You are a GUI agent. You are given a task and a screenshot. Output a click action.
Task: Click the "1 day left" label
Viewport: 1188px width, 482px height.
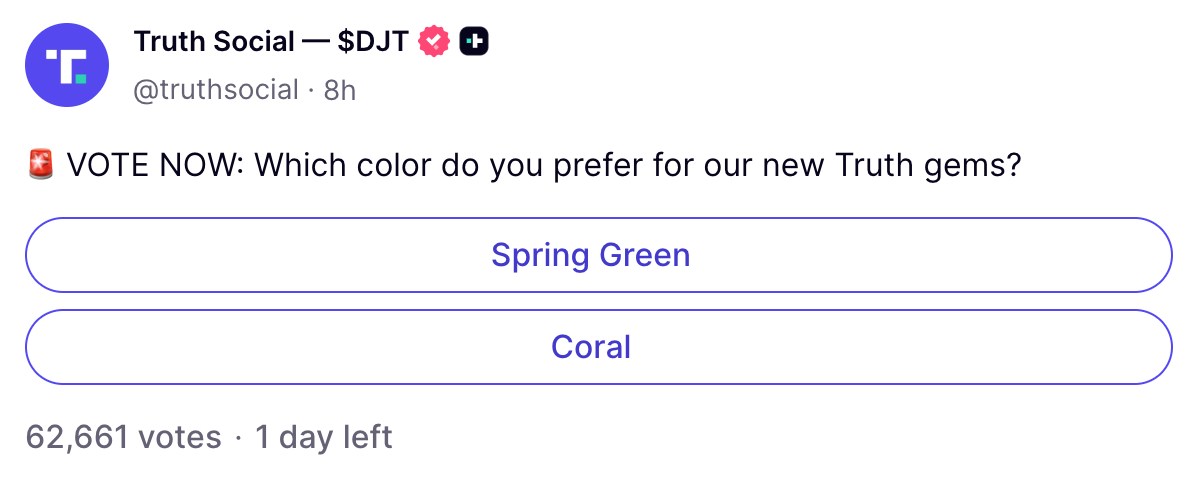click(x=323, y=437)
